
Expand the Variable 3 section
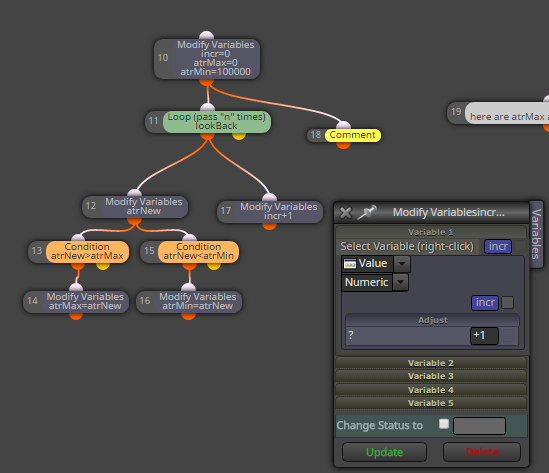(x=431, y=376)
